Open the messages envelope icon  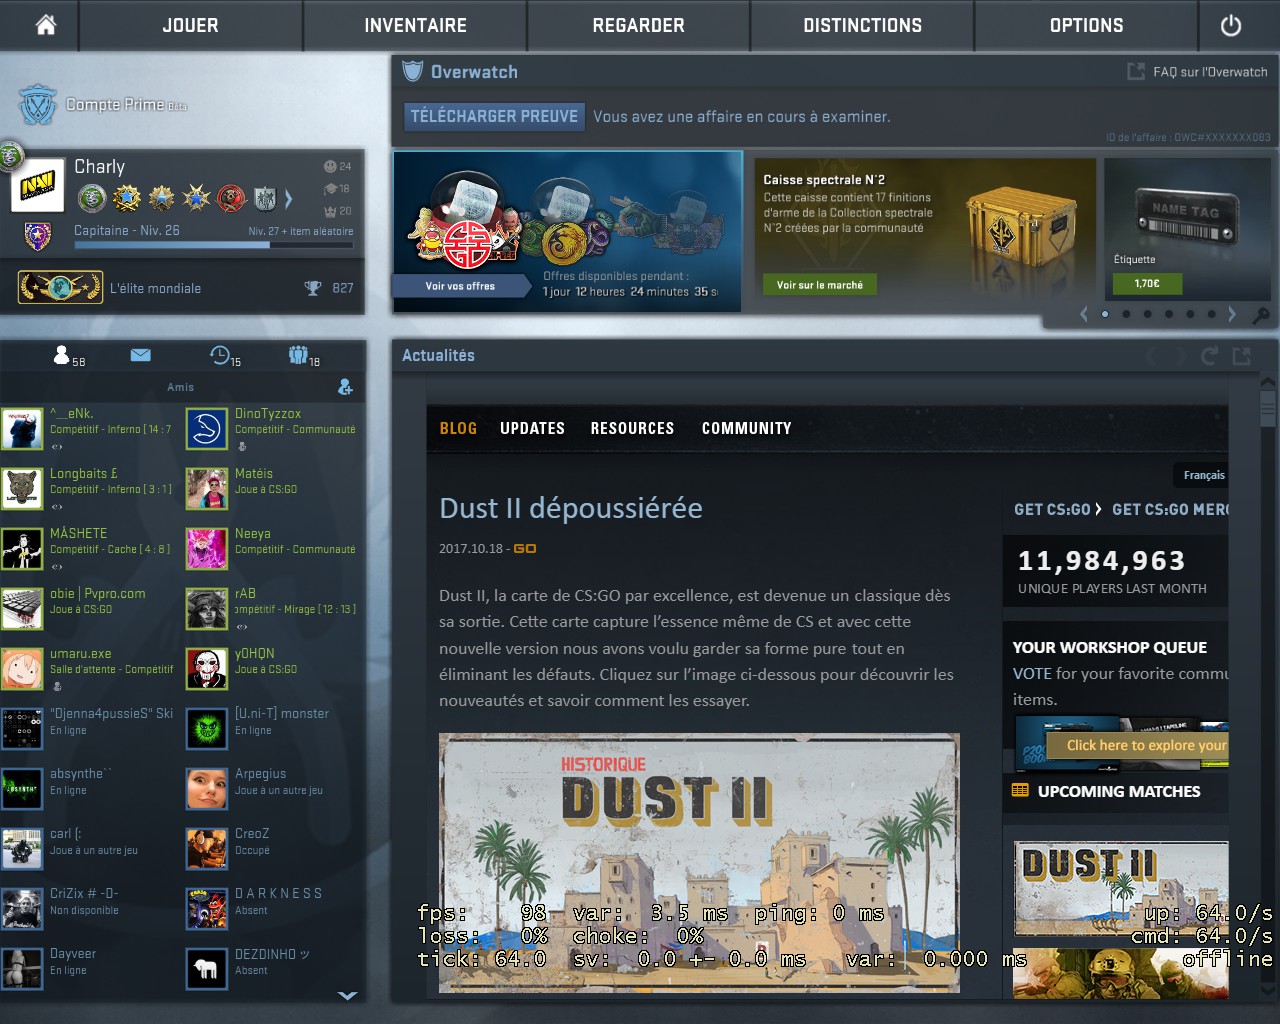click(x=140, y=355)
